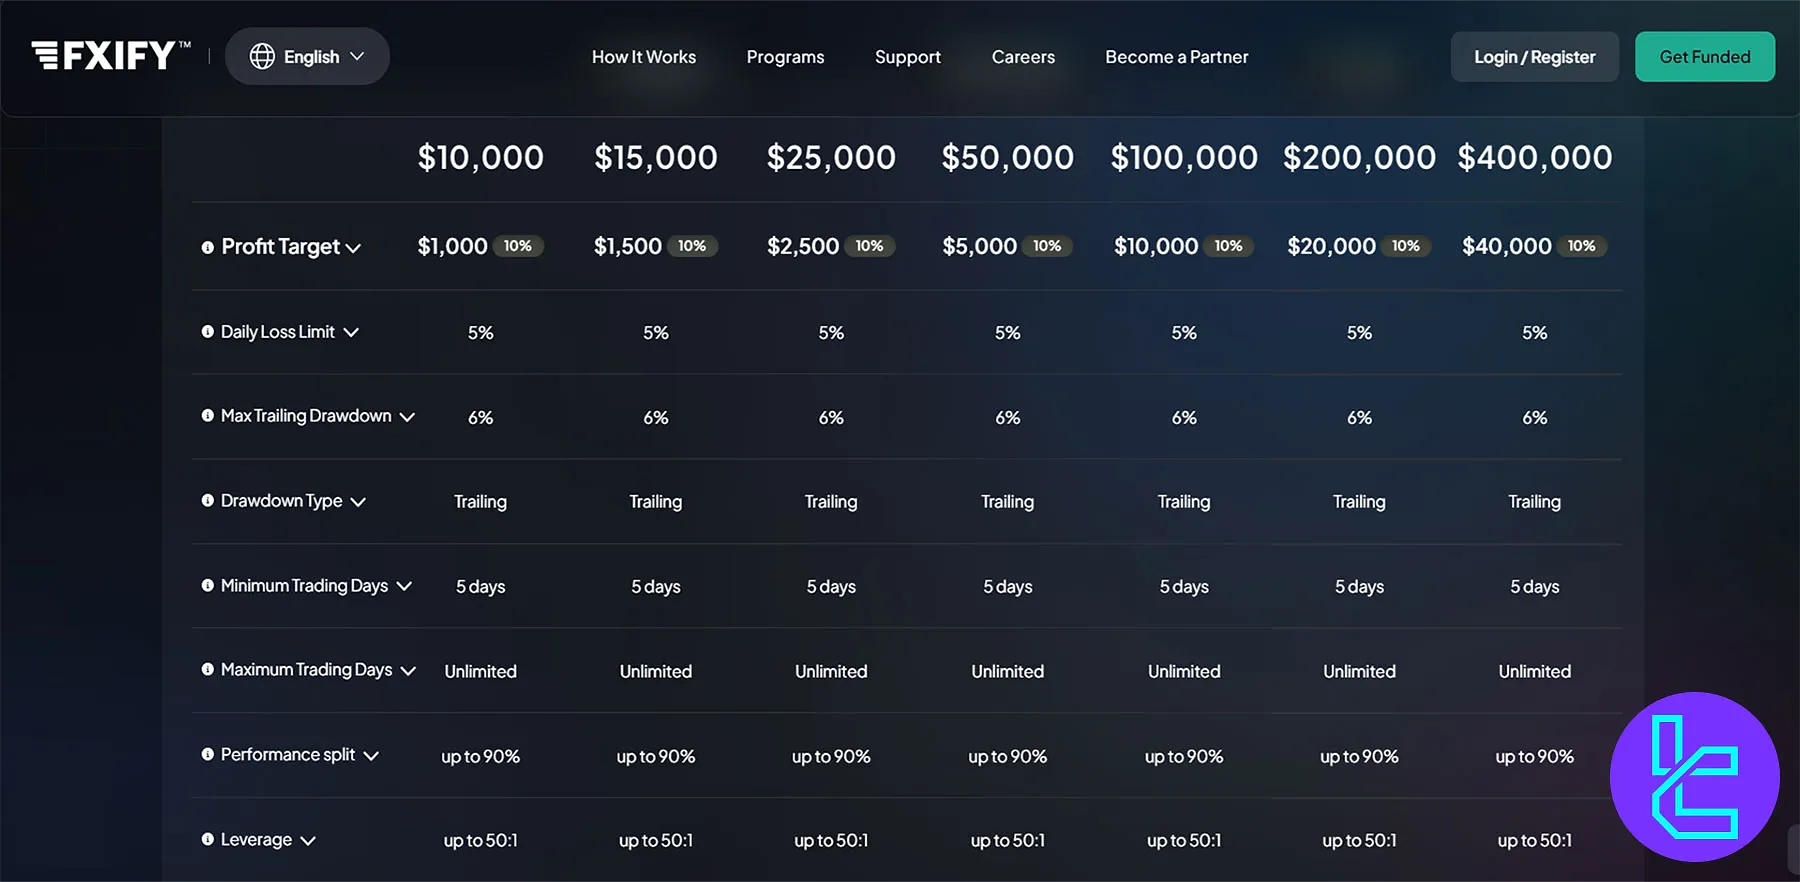Click the info icon beside Drawdown Type
The height and width of the screenshot is (882, 1800).
coord(208,501)
